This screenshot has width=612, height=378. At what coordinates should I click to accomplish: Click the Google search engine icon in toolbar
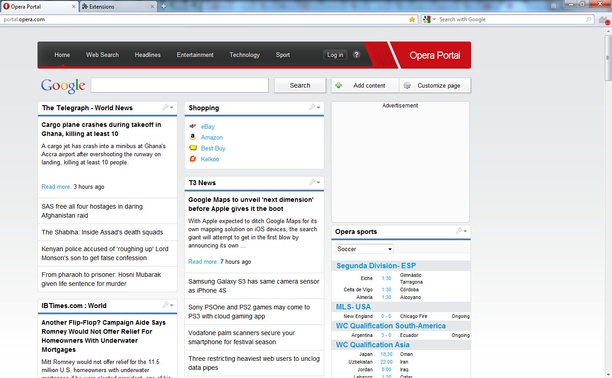[x=427, y=19]
